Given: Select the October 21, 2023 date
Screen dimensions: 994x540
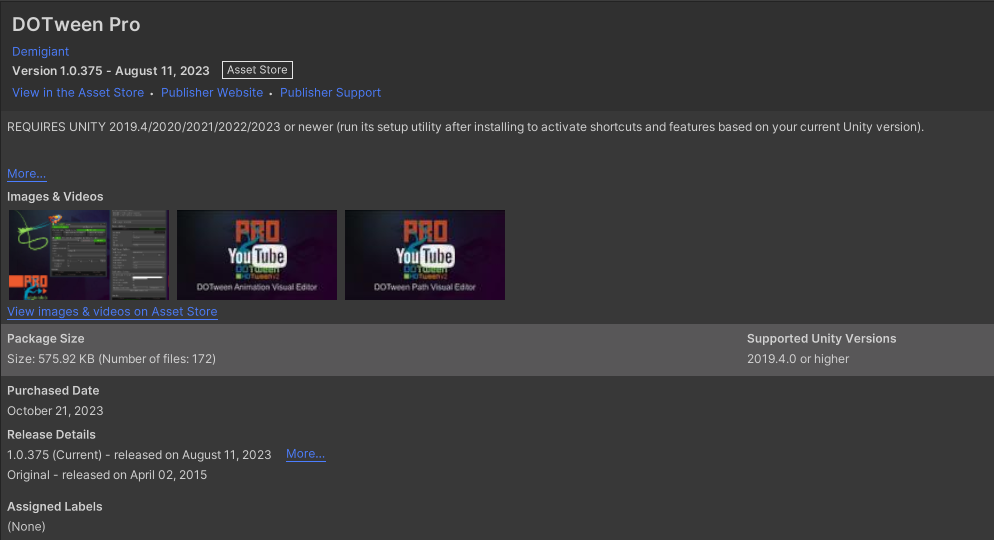Looking at the screenshot, I should pyautogui.click(x=55, y=411).
